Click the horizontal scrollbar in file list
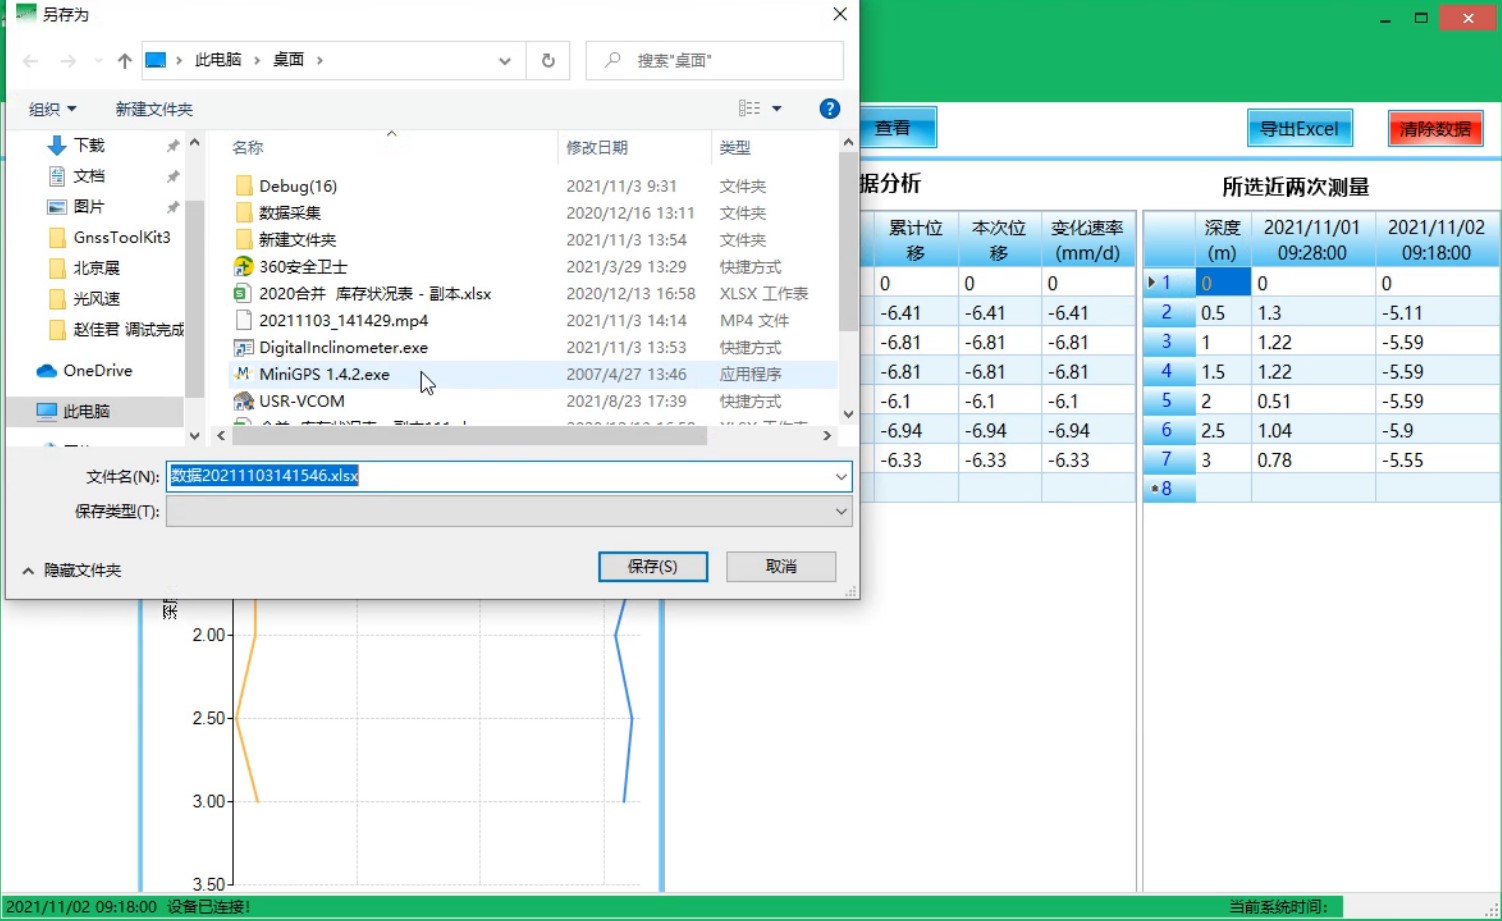The height and width of the screenshot is (921, 1502). coord(470,436)
